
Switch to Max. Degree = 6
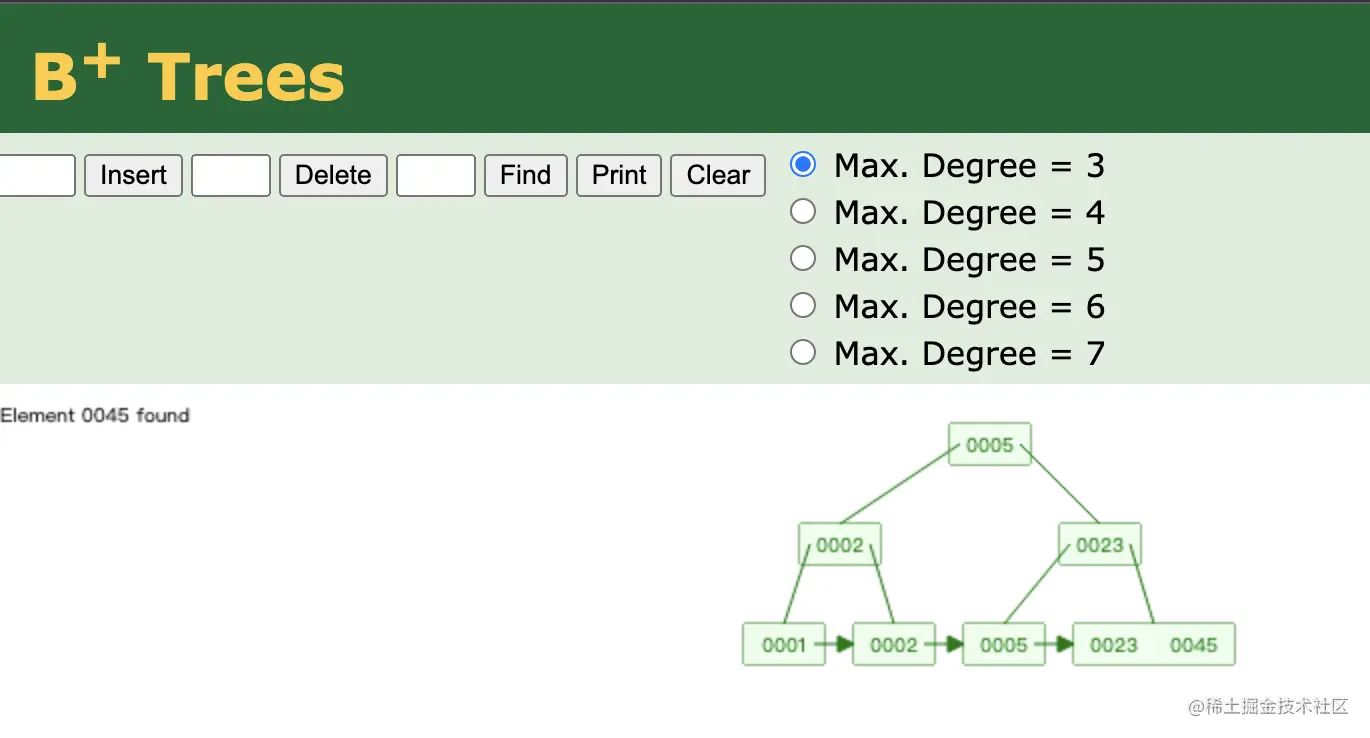(803, 305)
